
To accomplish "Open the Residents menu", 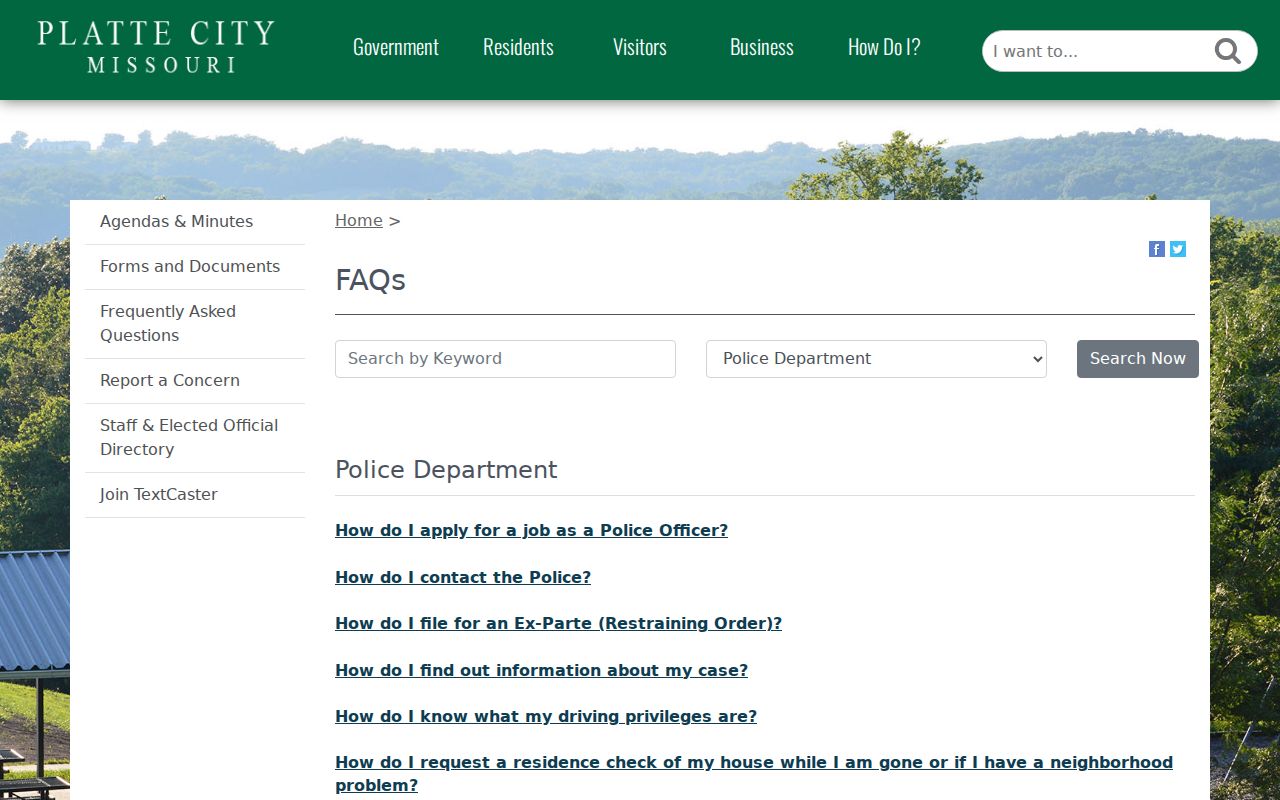I will pyautogui.click(x=518, y=47).
